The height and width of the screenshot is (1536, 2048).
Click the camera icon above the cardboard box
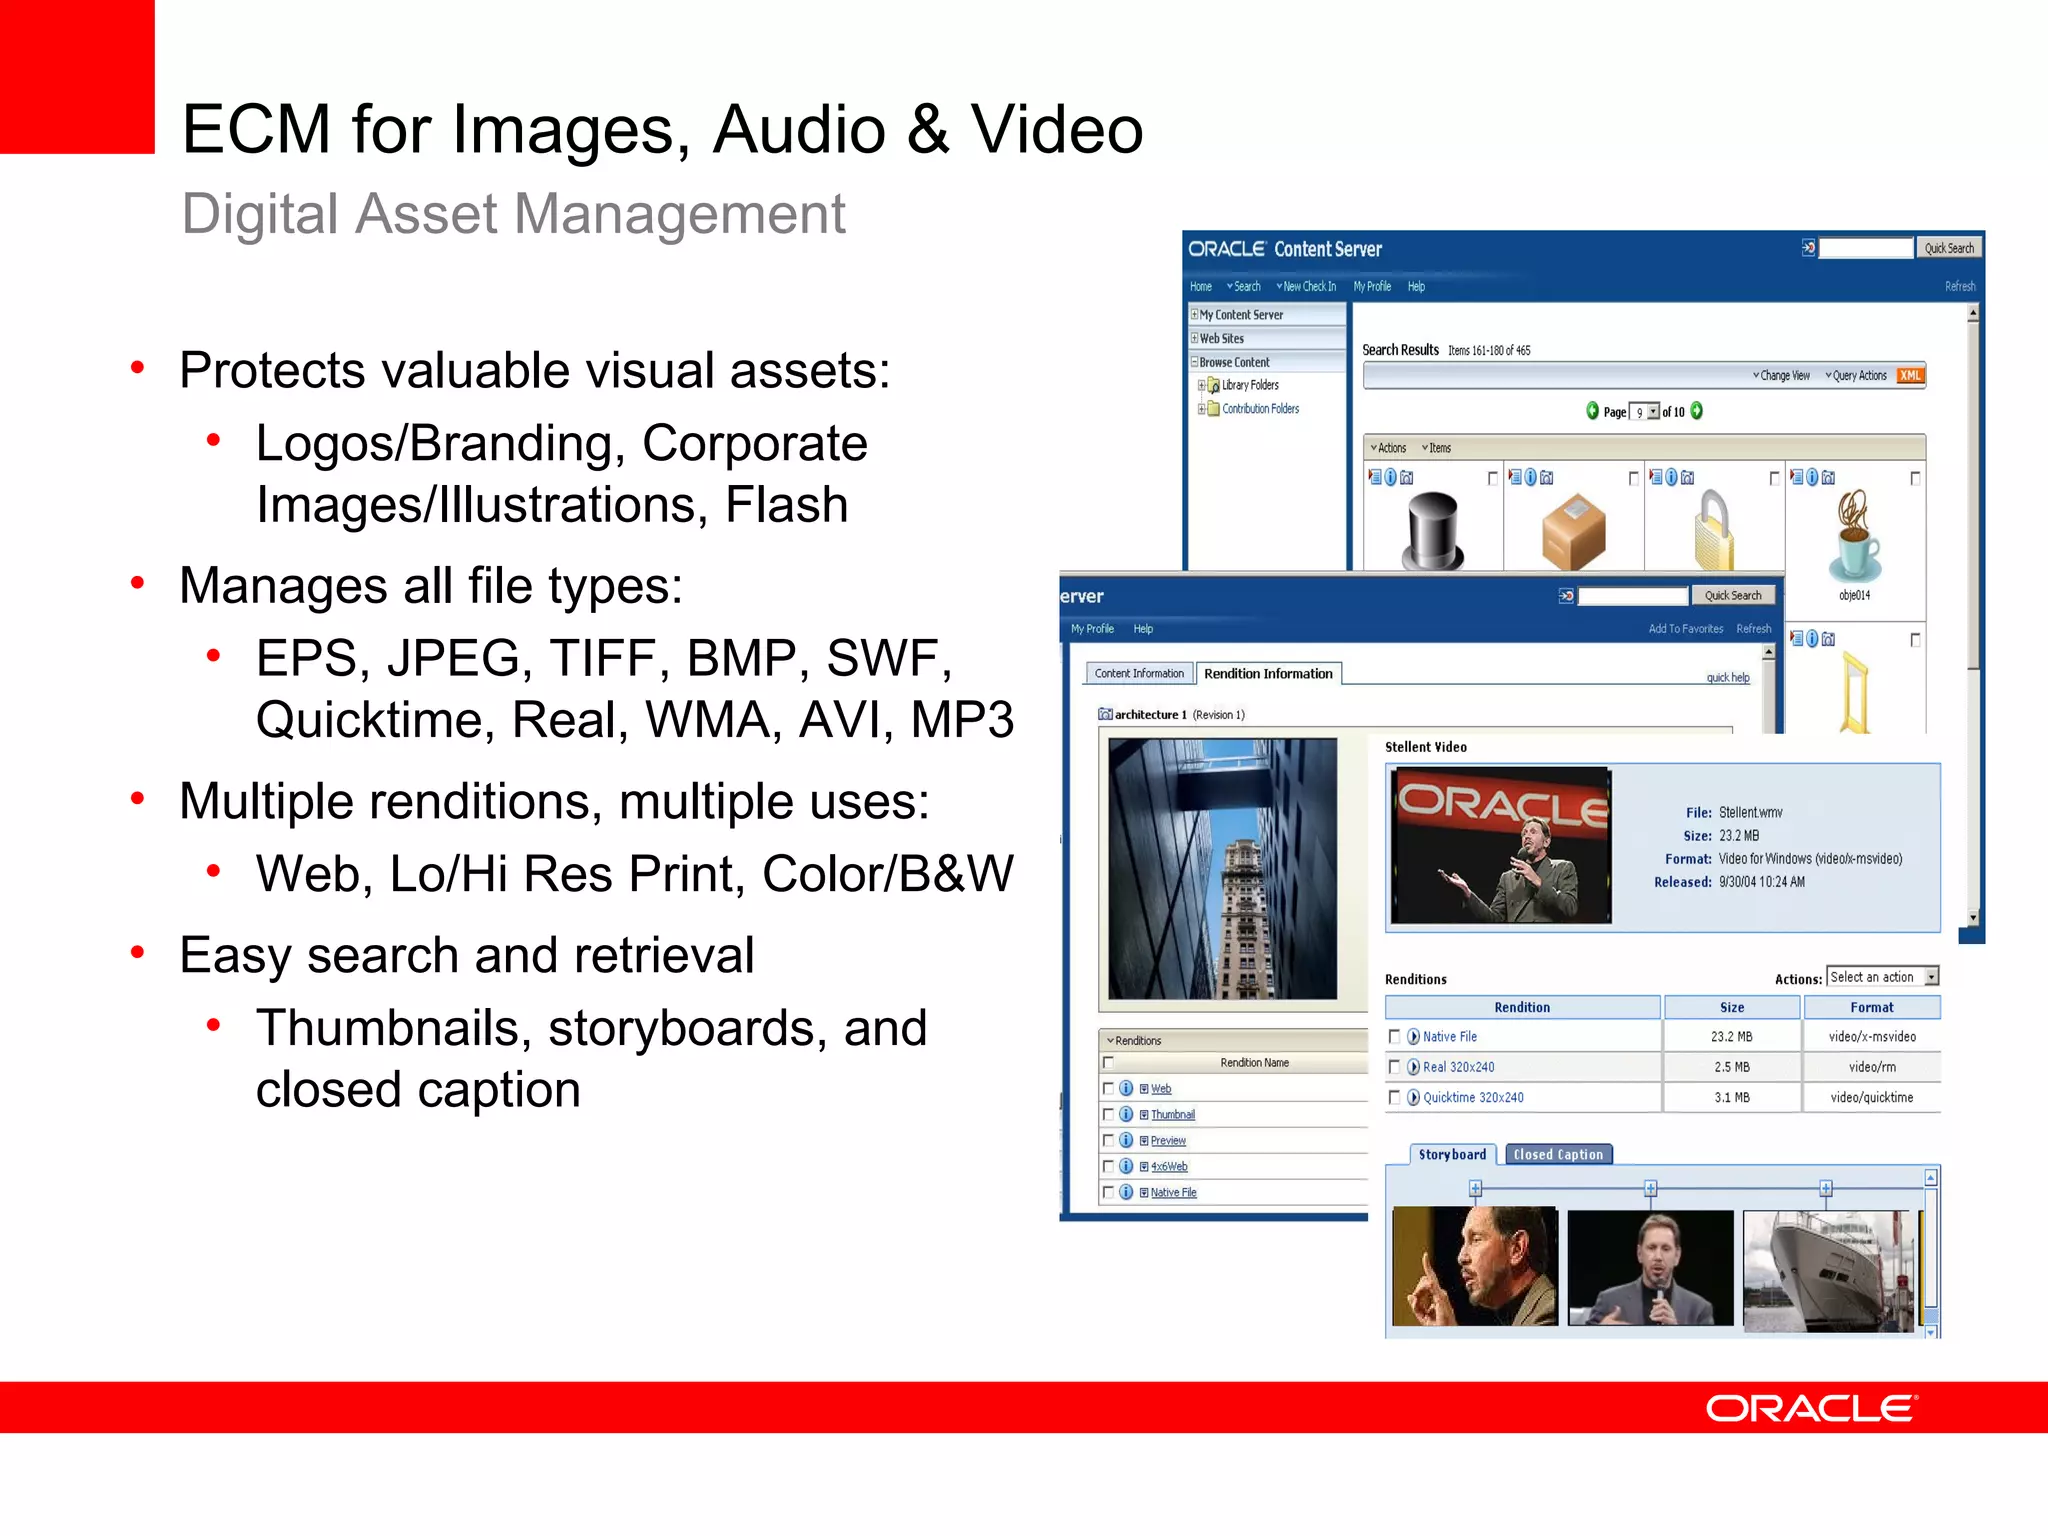click(x=1547, y=478)
